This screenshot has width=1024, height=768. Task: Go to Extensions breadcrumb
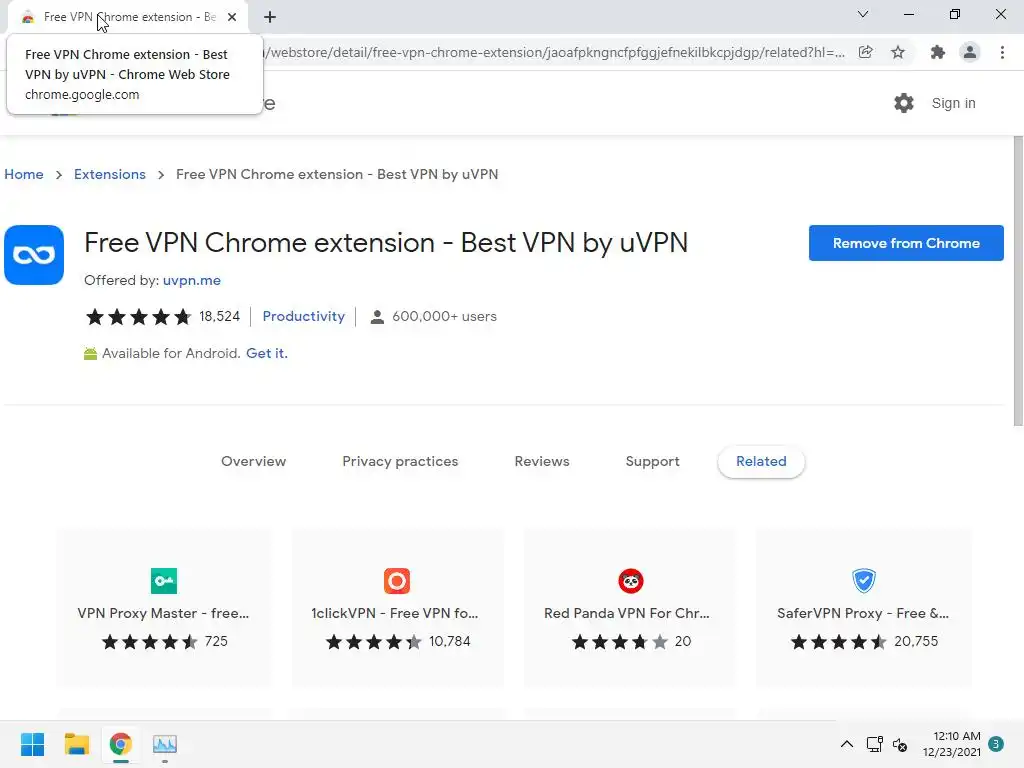tap(110, 174)
